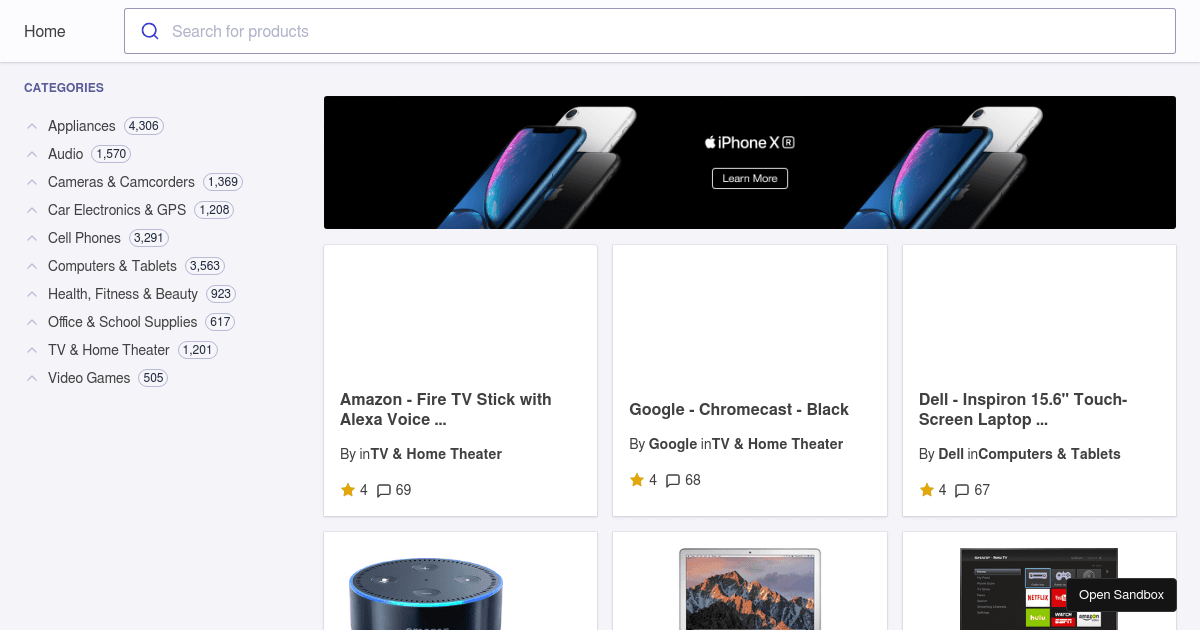The width and height of the screenshot is (1200, 630).
Task: Click the Learn More button in the banner
Action: click(749, 178)
